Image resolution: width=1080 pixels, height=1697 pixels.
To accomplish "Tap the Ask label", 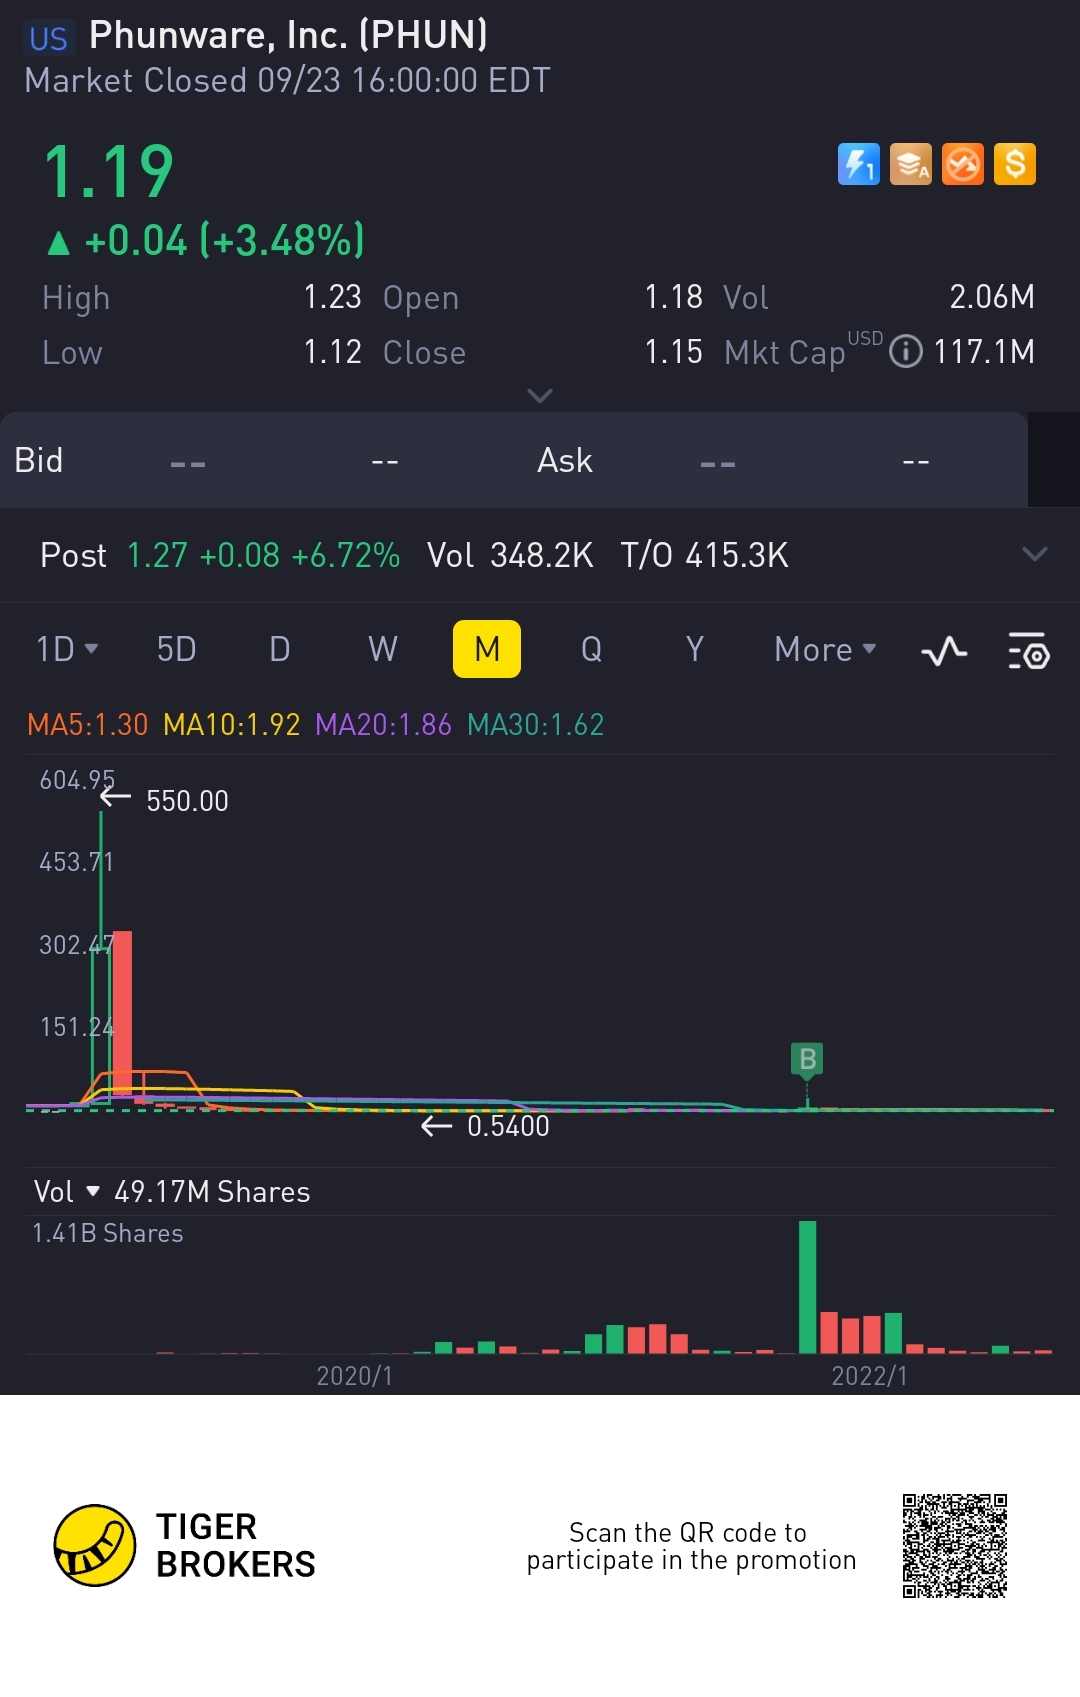I will pyautogui.click(x=565, y=460).
